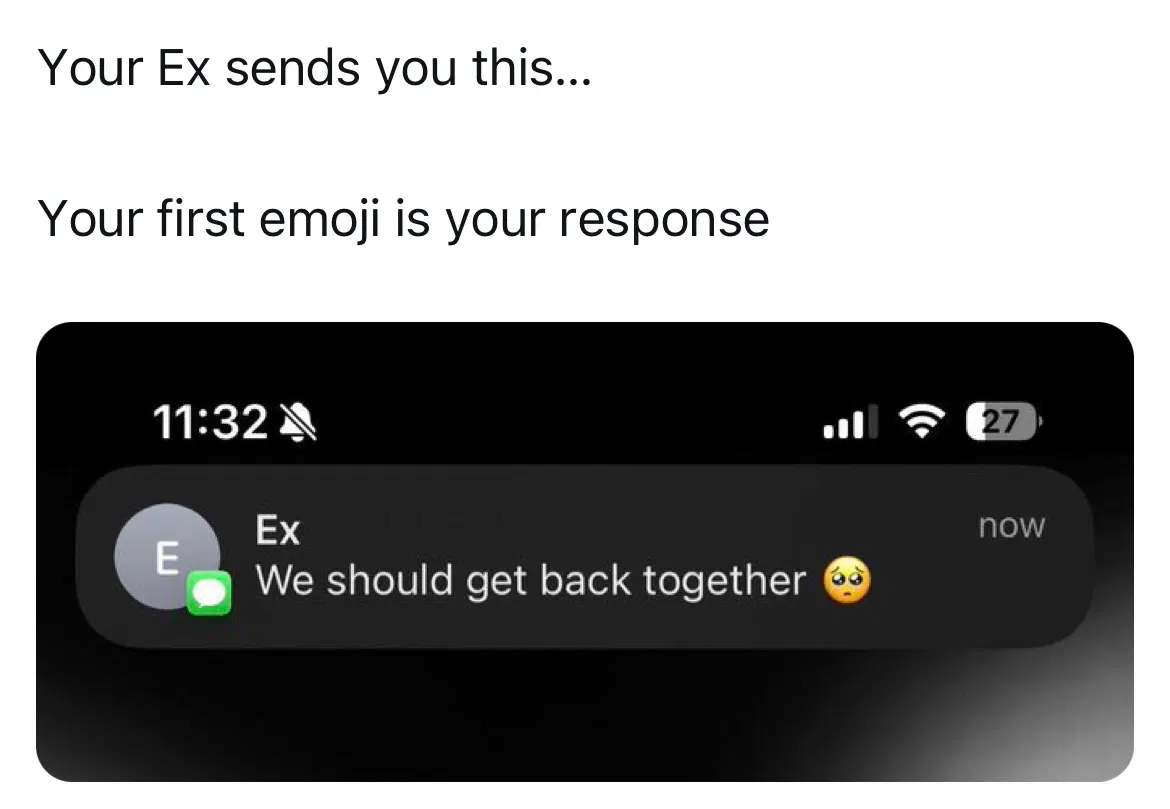The width and height of the screenshot is (1170, 809).
Task: Click the "now" notification timestamp
Action: pyautogui.click(x=1012, y=526)
